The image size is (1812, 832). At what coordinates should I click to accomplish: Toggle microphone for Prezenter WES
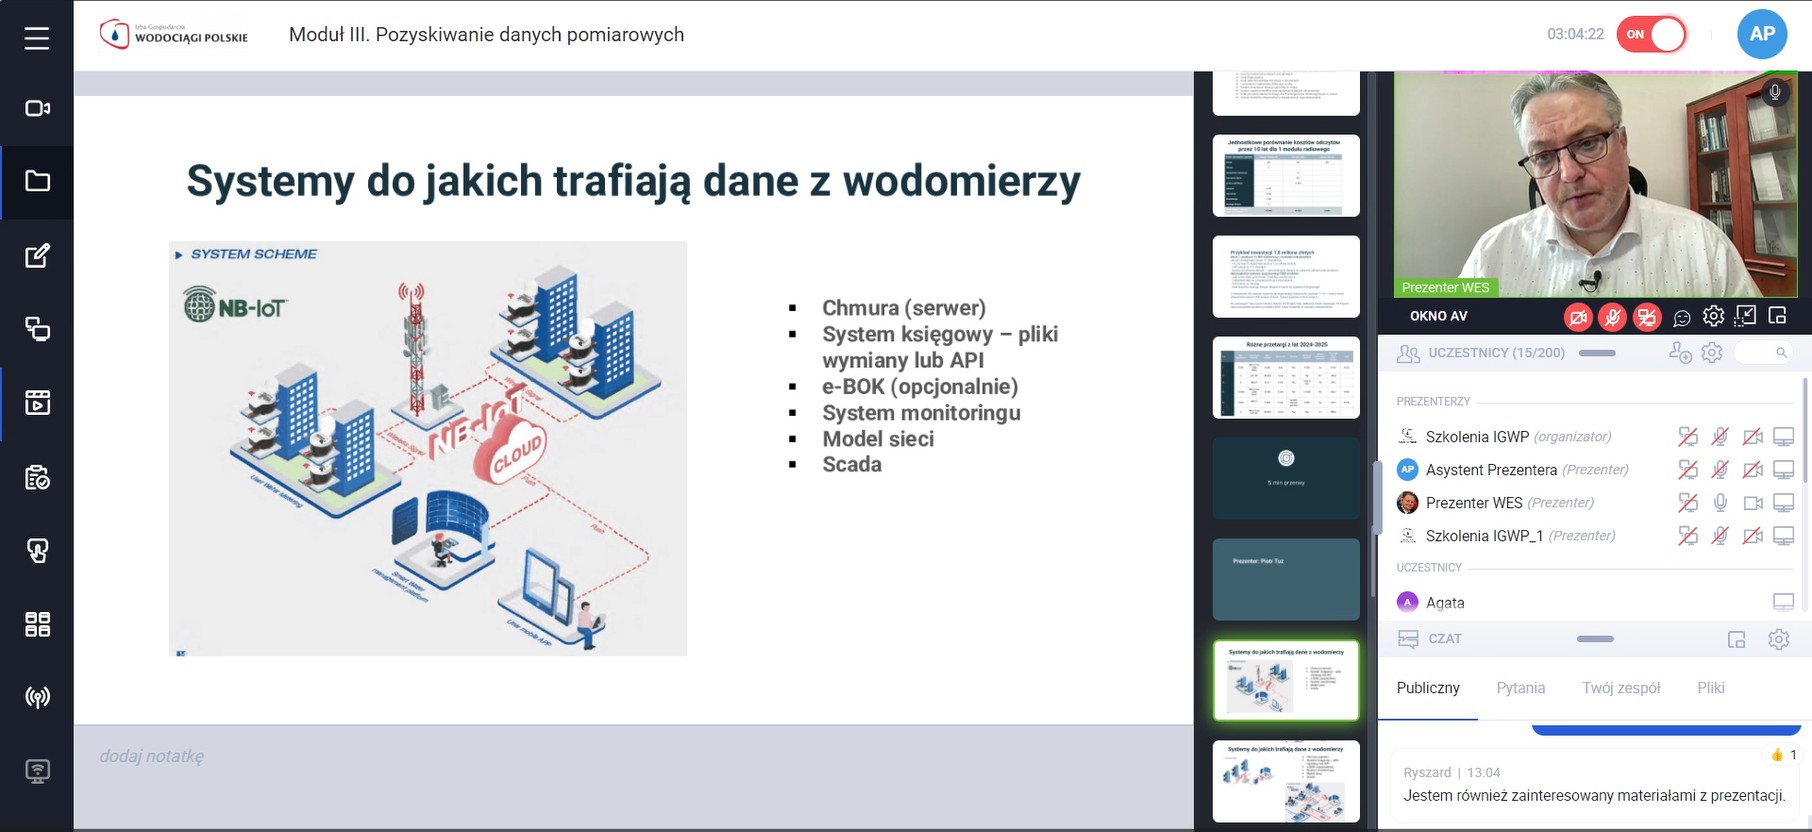tap(1720, 503)
